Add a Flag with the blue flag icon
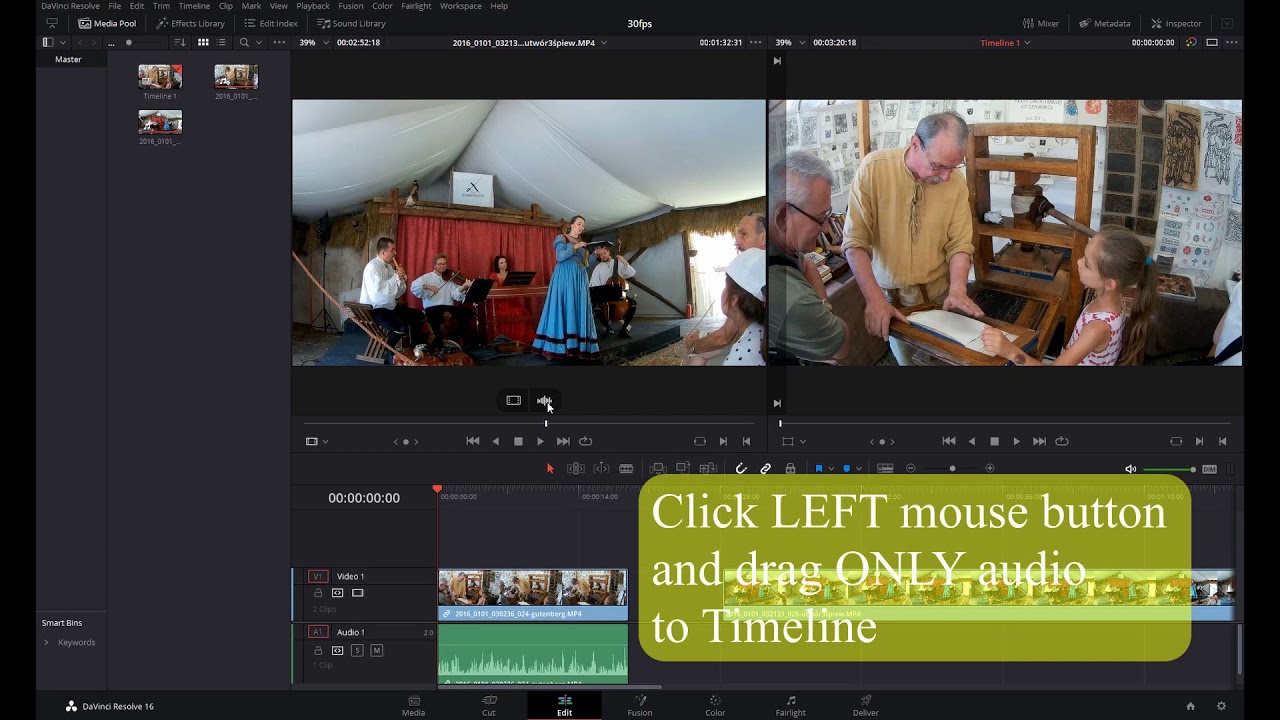Screen dimensions: 1280x720 [819, 468]
